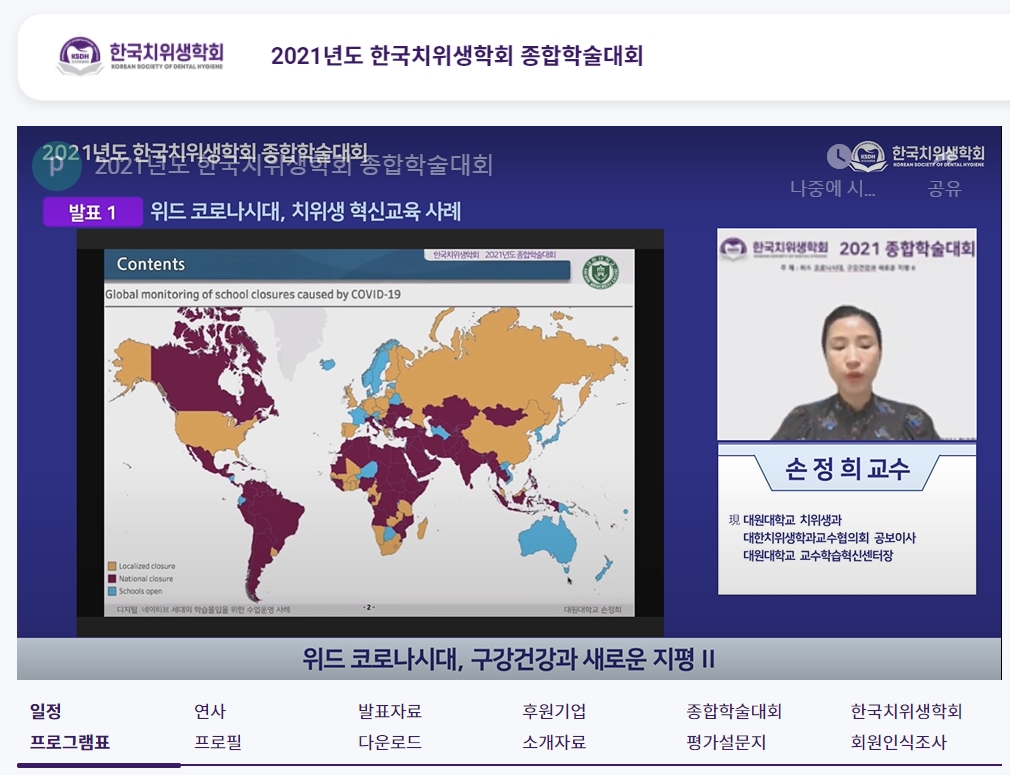
Task: Click the 손정희 교수 name banner
Action: [x=846, y=469]
